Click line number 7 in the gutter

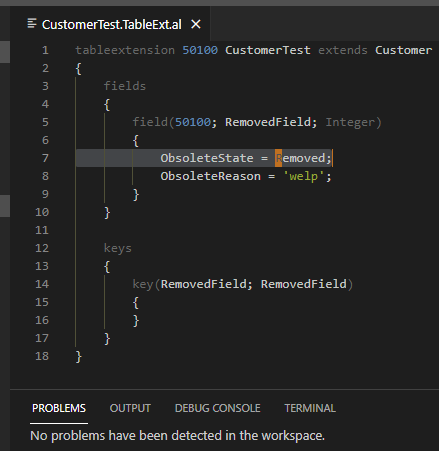click(x=45, y=158)
